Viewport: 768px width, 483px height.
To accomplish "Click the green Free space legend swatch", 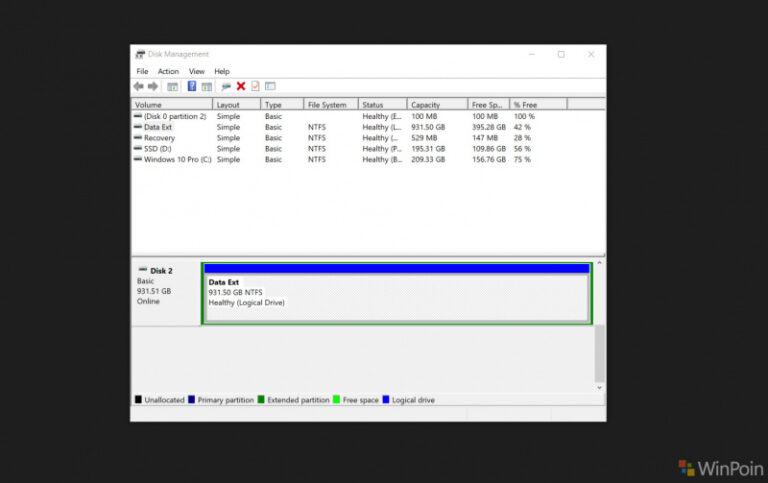I will pyautogui.click(x=336, y=400).
